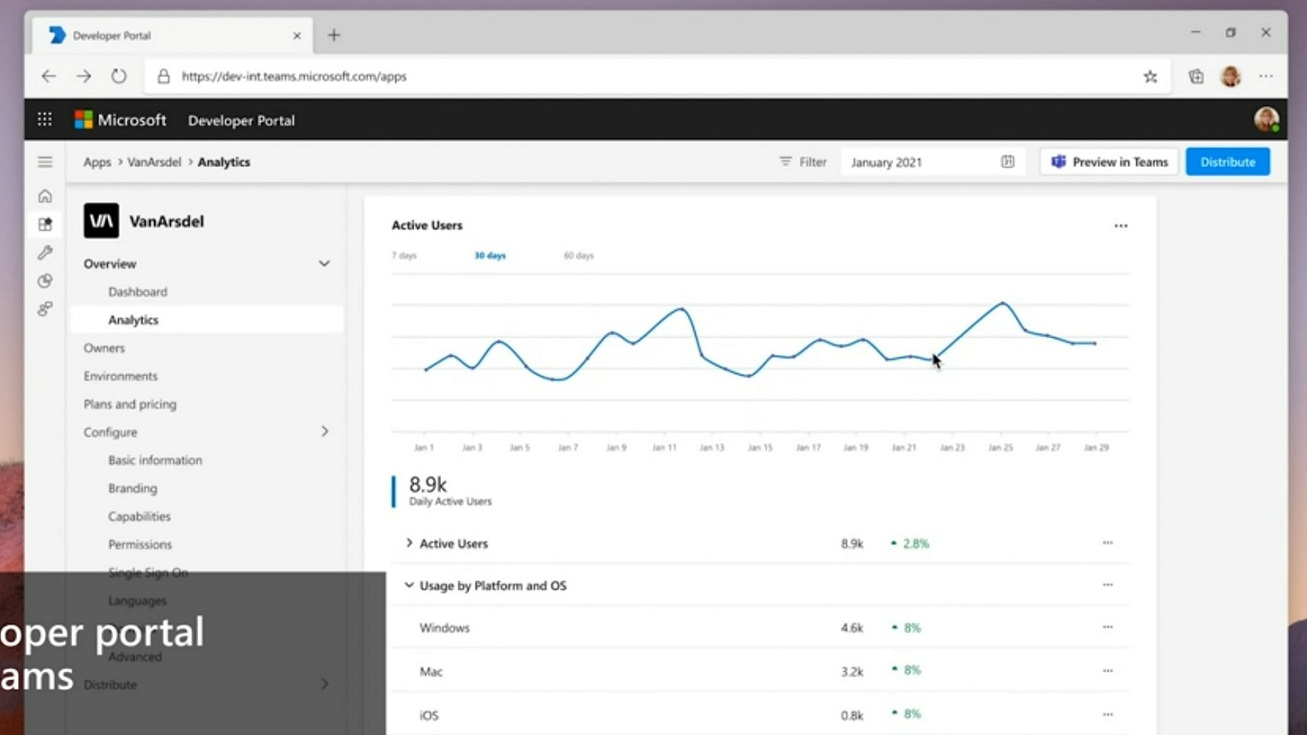View site lock security icon
Image resolution: width=1307 pixels, height=735 pixels.
click(163, 76)
